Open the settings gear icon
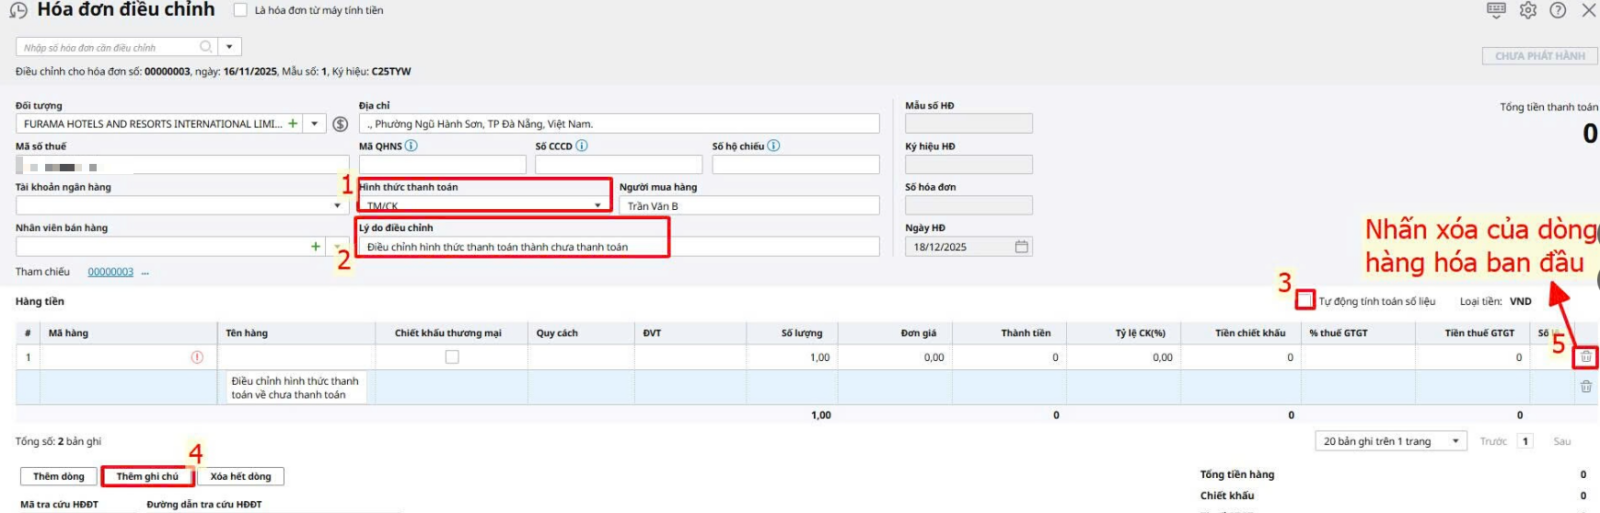This screenshot has height=513, width=1600. point(1528,10)
